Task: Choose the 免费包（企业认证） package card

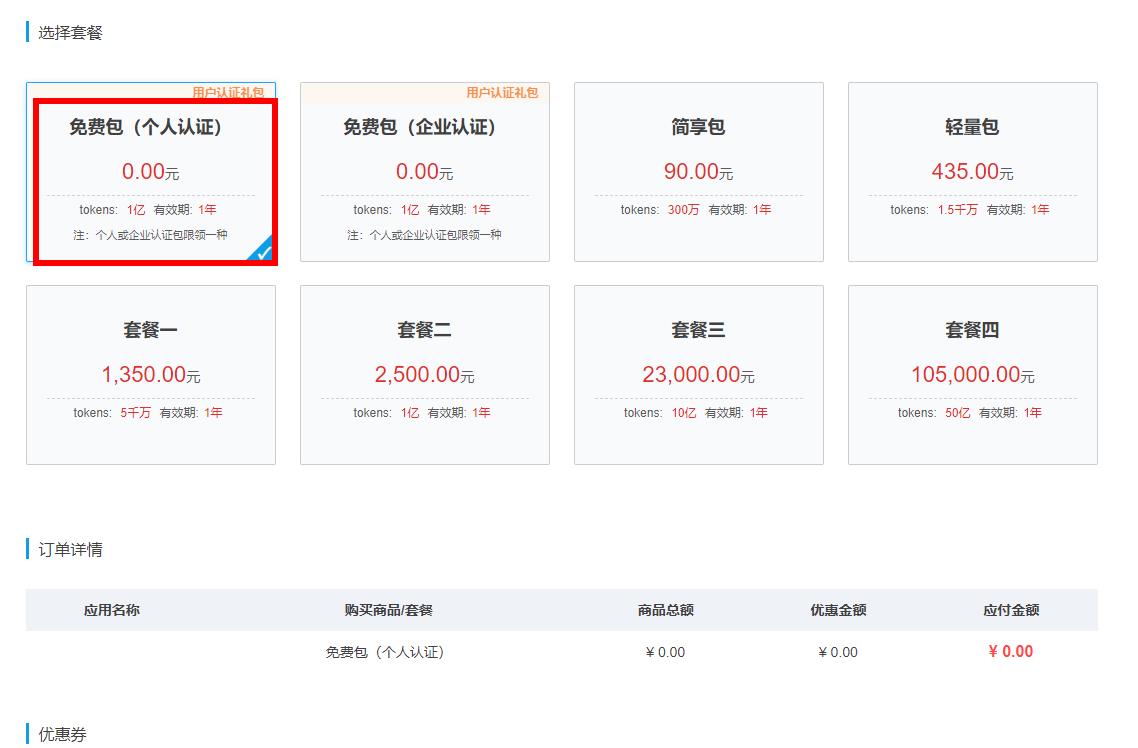Action: (424, 172)
